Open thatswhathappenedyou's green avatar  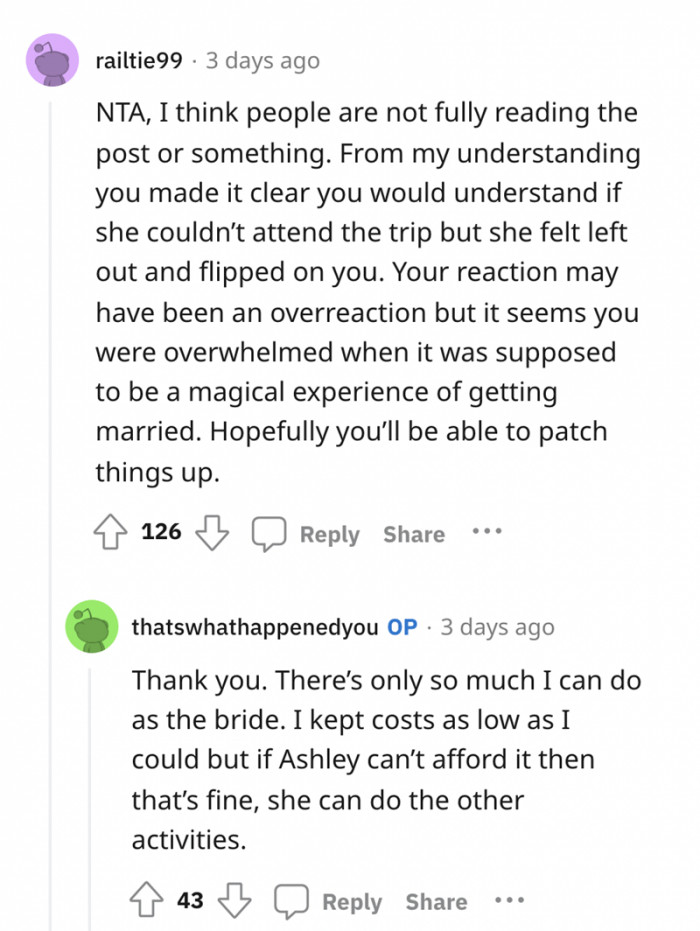click(93, 627)
